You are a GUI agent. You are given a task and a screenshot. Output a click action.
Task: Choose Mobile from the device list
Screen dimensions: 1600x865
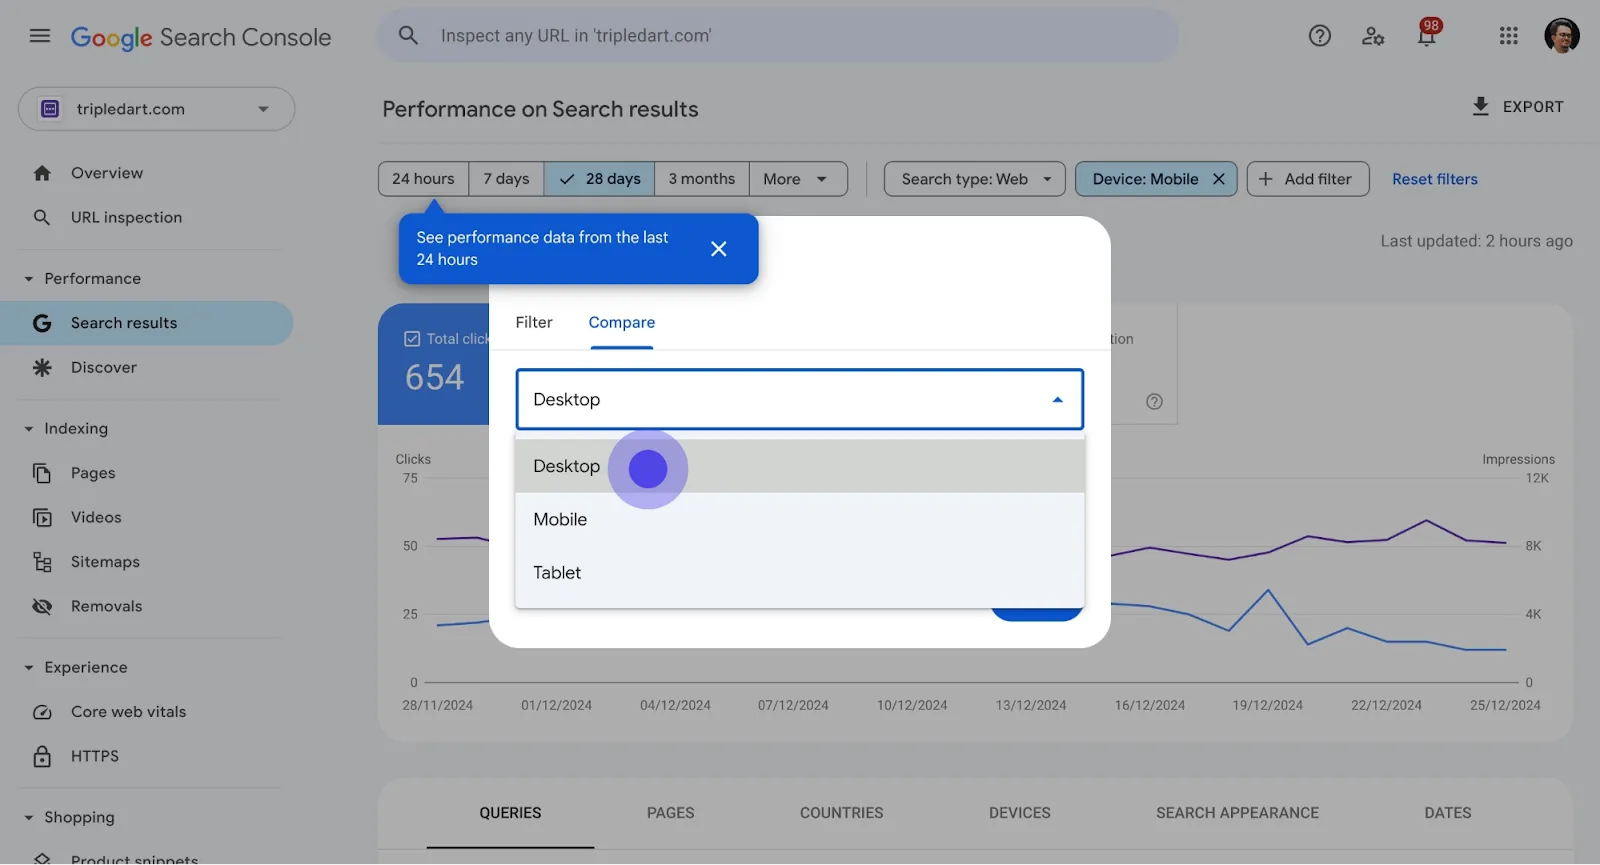pos(800,520)
